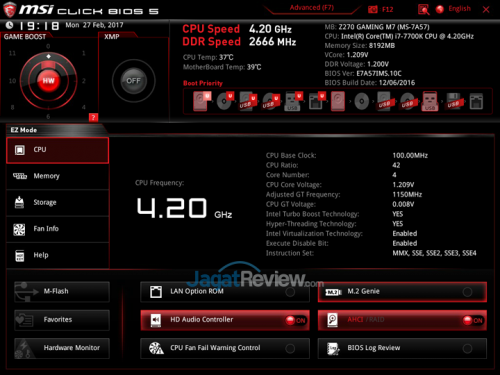Turn on the XMP OFF button

(133, 81)
